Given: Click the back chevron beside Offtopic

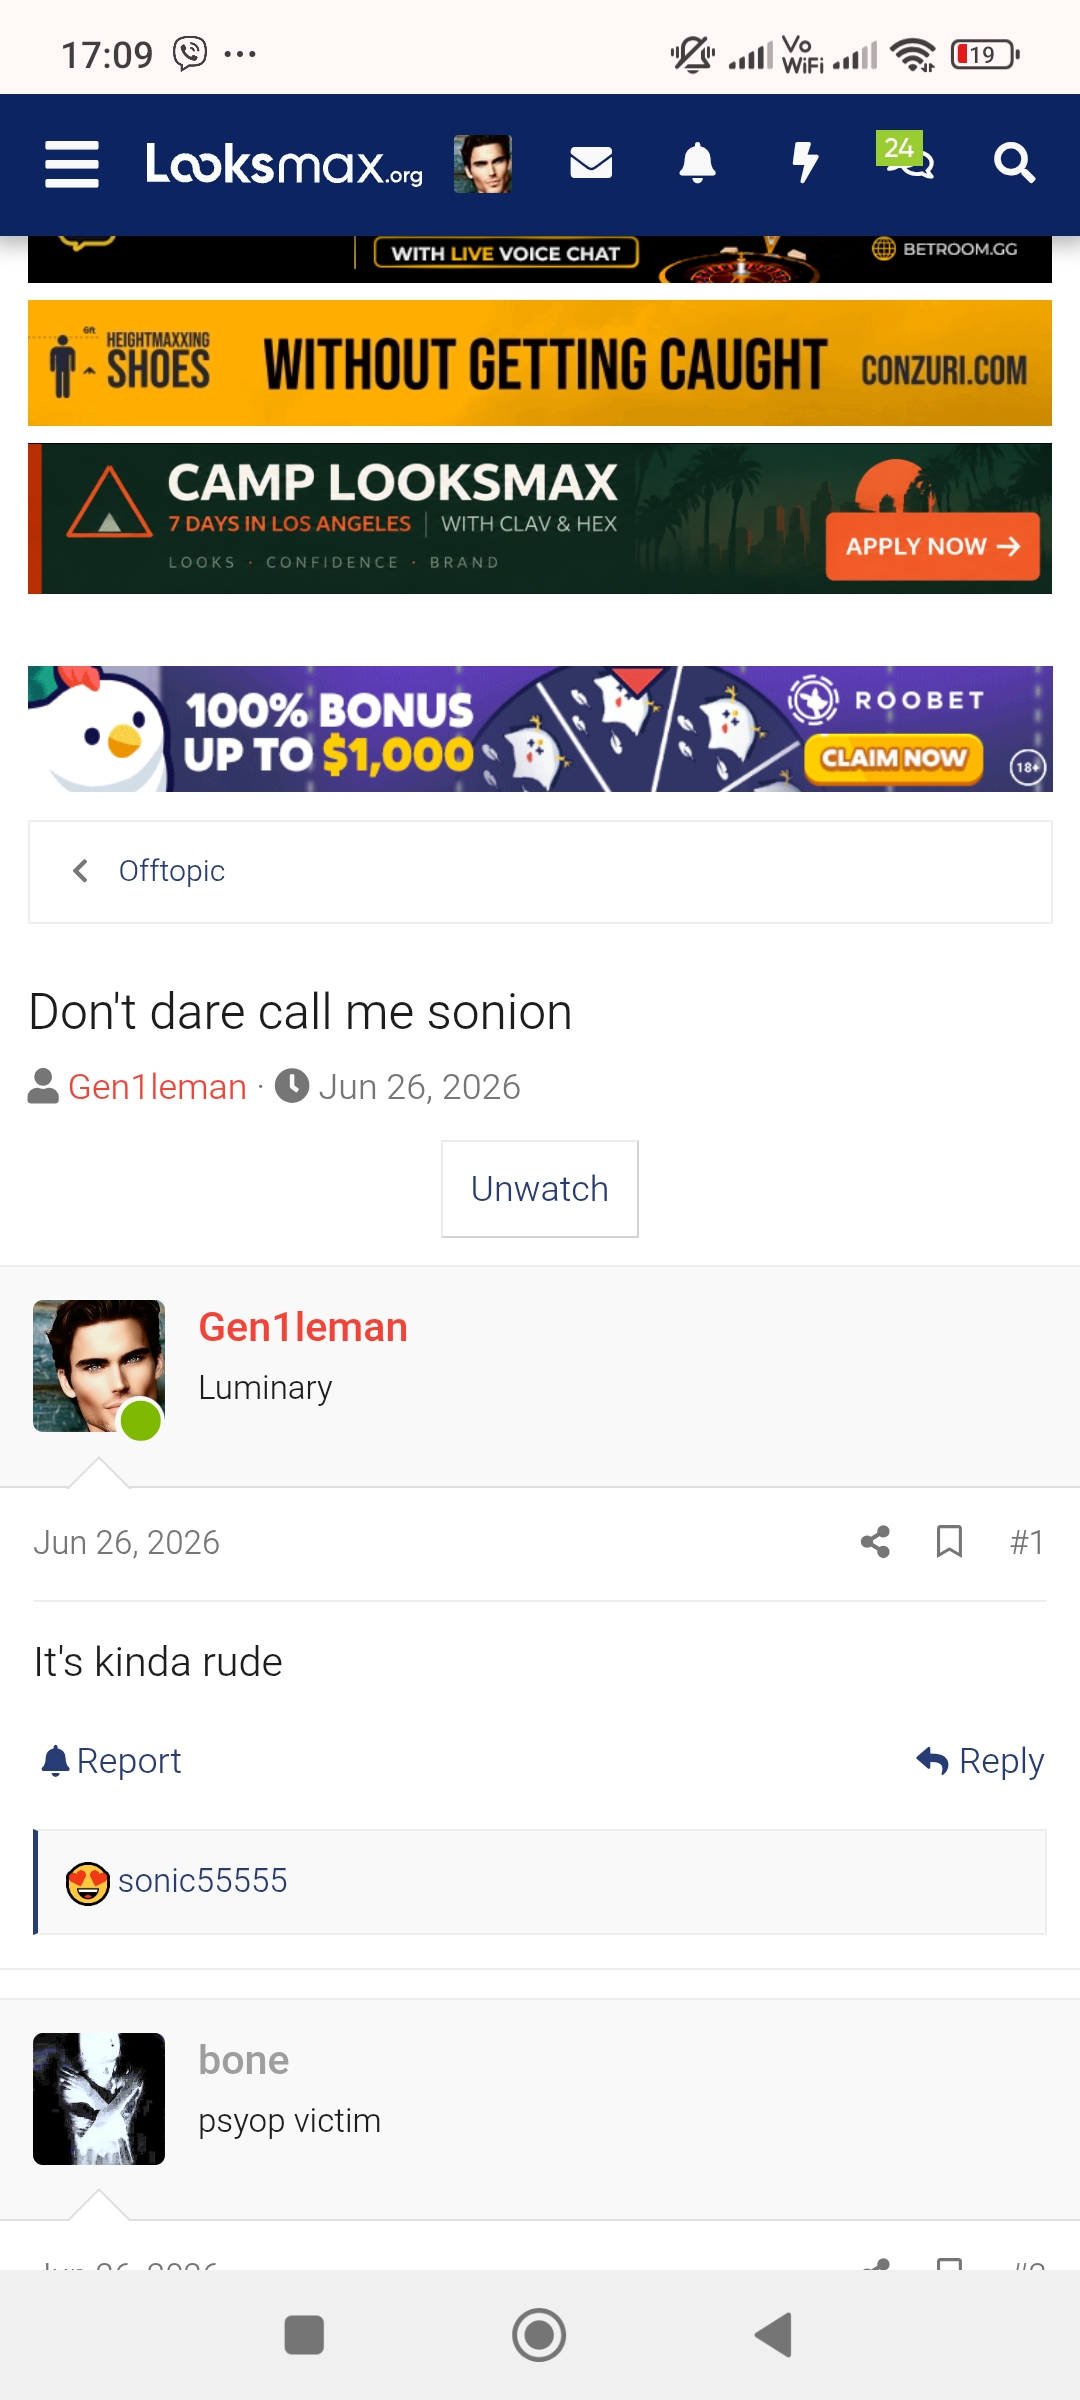Looking at the screenshot, I should 81,871.
